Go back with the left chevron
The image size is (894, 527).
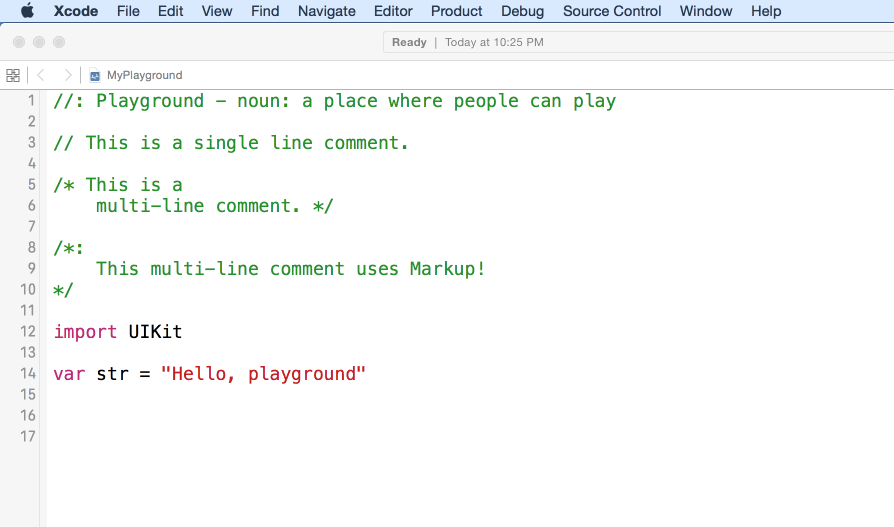pyautogui.click(x=40, y=75)
